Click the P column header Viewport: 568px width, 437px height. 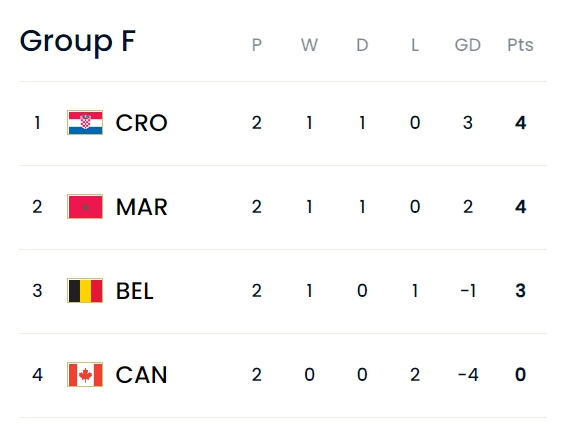[x=256, y=45]
